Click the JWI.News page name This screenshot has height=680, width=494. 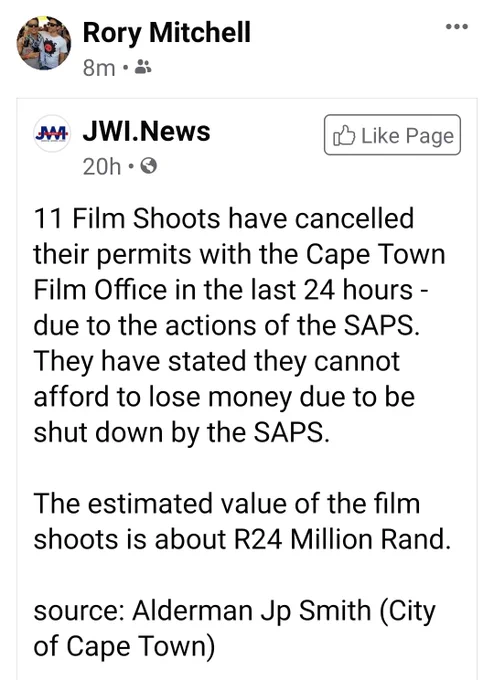146,131
